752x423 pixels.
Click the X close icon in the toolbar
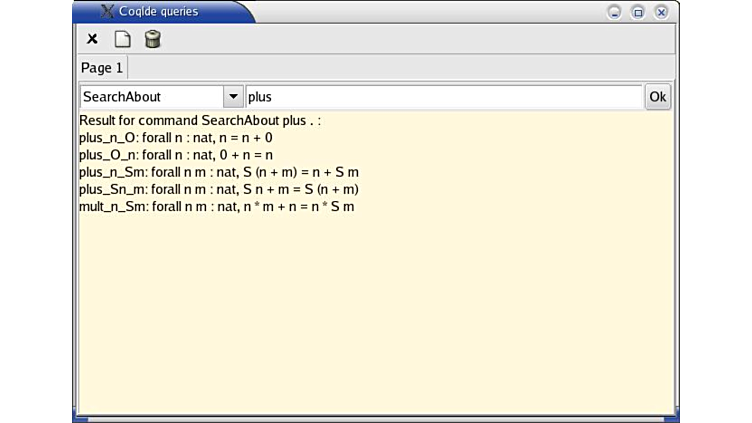pos(92,39)
